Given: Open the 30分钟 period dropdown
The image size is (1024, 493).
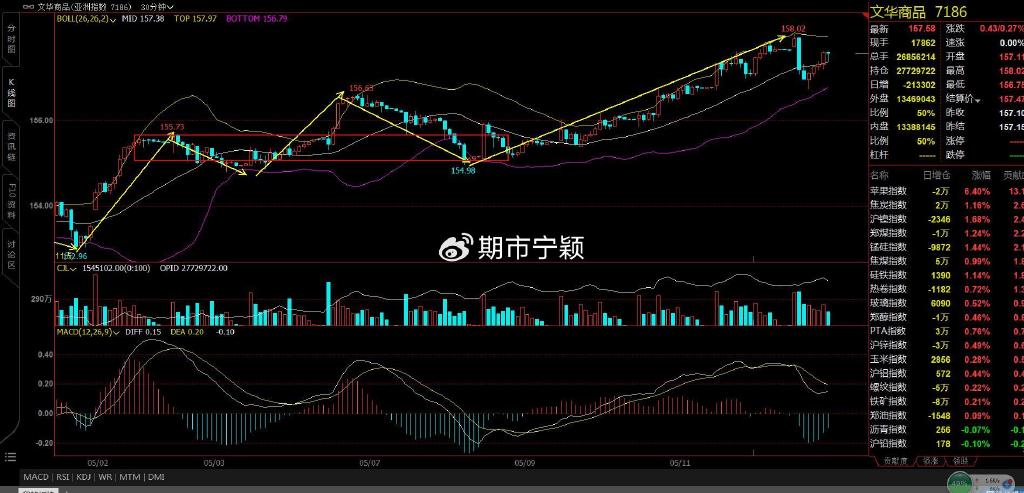Looking at the screenshot, I should click(x=157, y=7).
